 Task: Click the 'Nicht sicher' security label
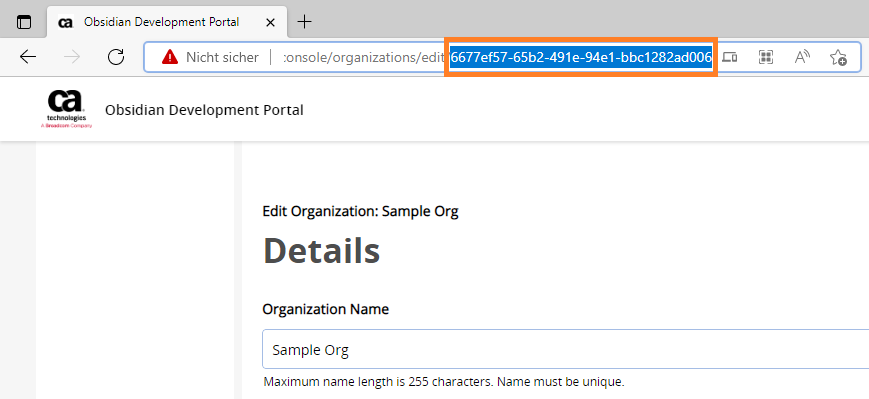pyautogui.click(x=222, y=57)
